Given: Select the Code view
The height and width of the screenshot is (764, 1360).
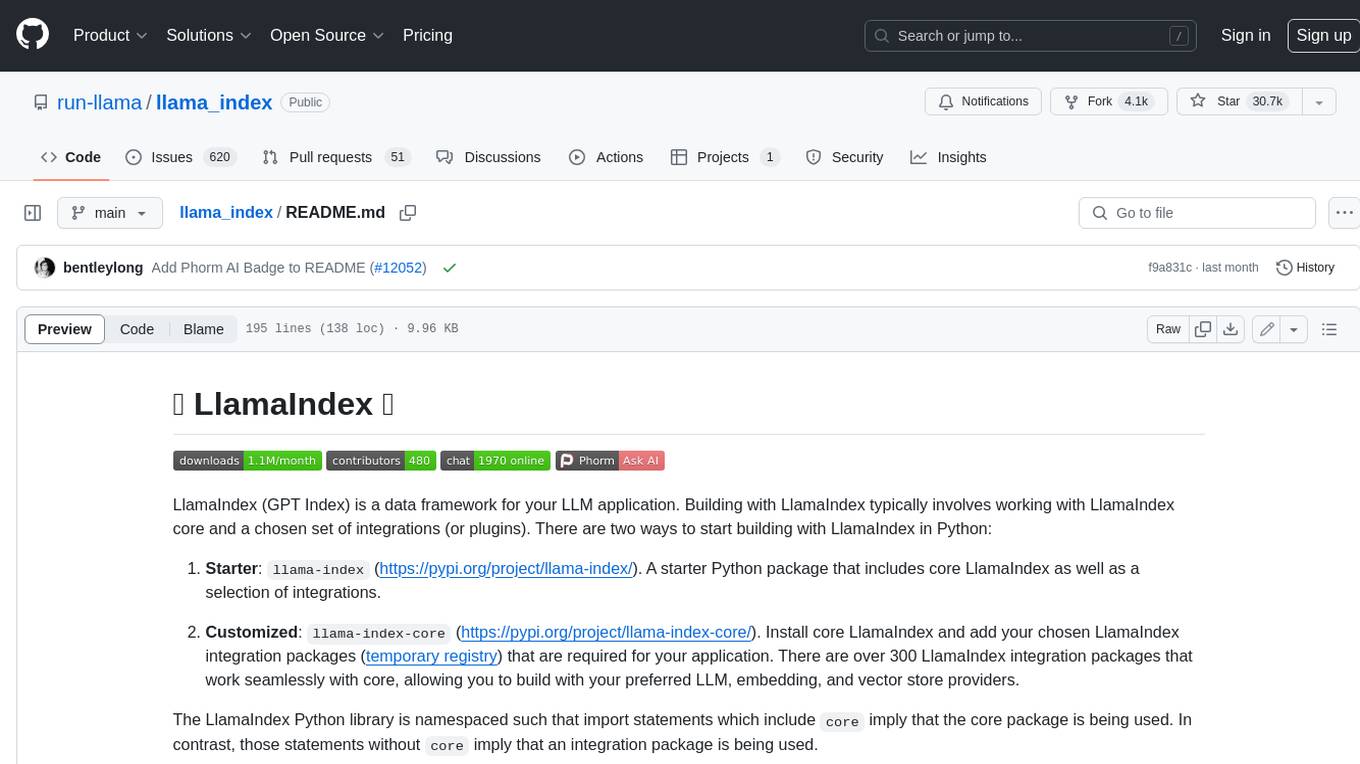Looking at the screenshot, I should pyautogui.click(x=137, y=329).
